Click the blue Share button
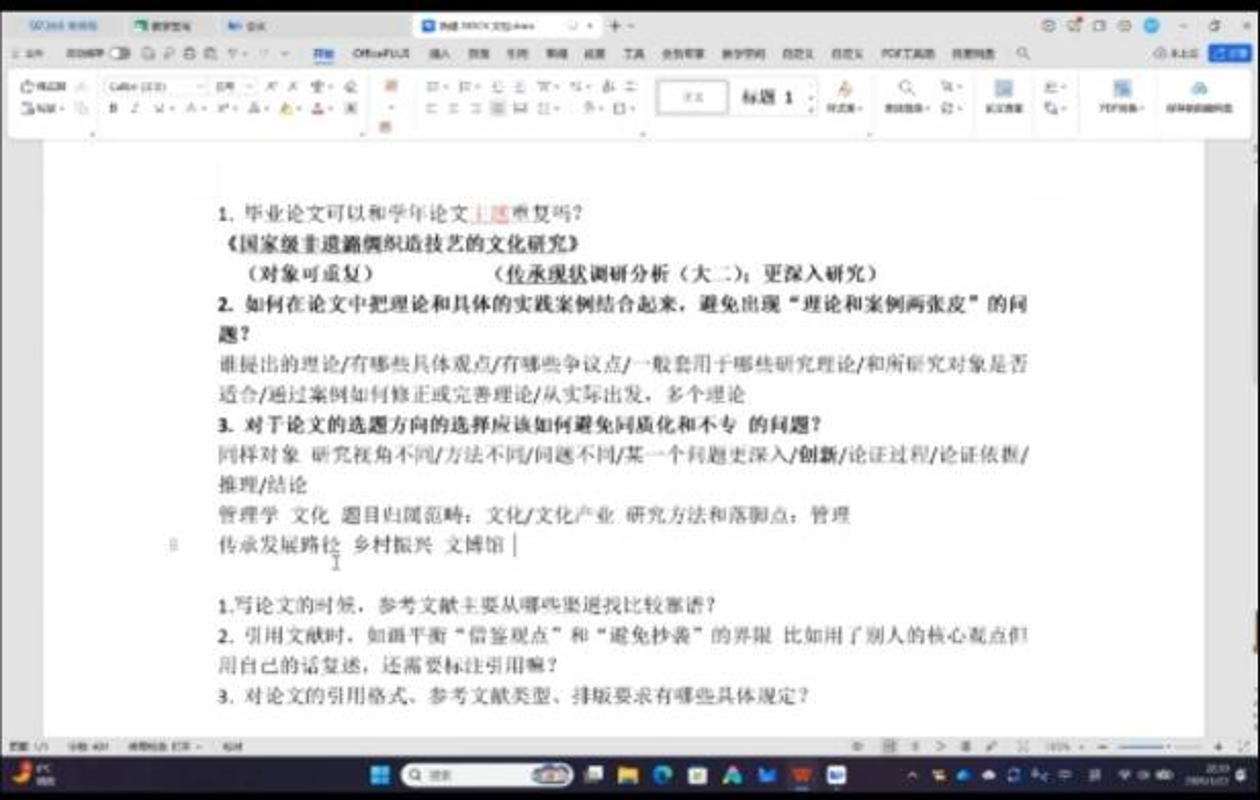1260x800 pixels. click(1229, 53)
